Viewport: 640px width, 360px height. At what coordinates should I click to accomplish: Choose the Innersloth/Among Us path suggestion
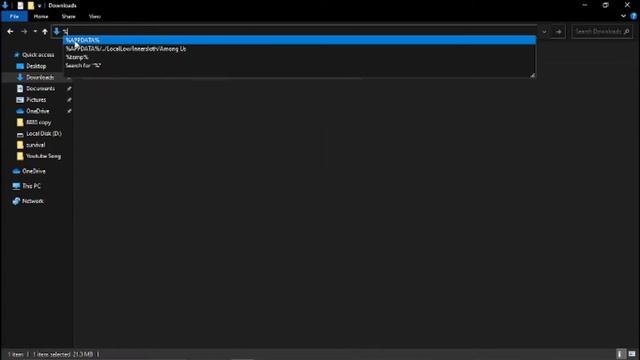(300, 49)
